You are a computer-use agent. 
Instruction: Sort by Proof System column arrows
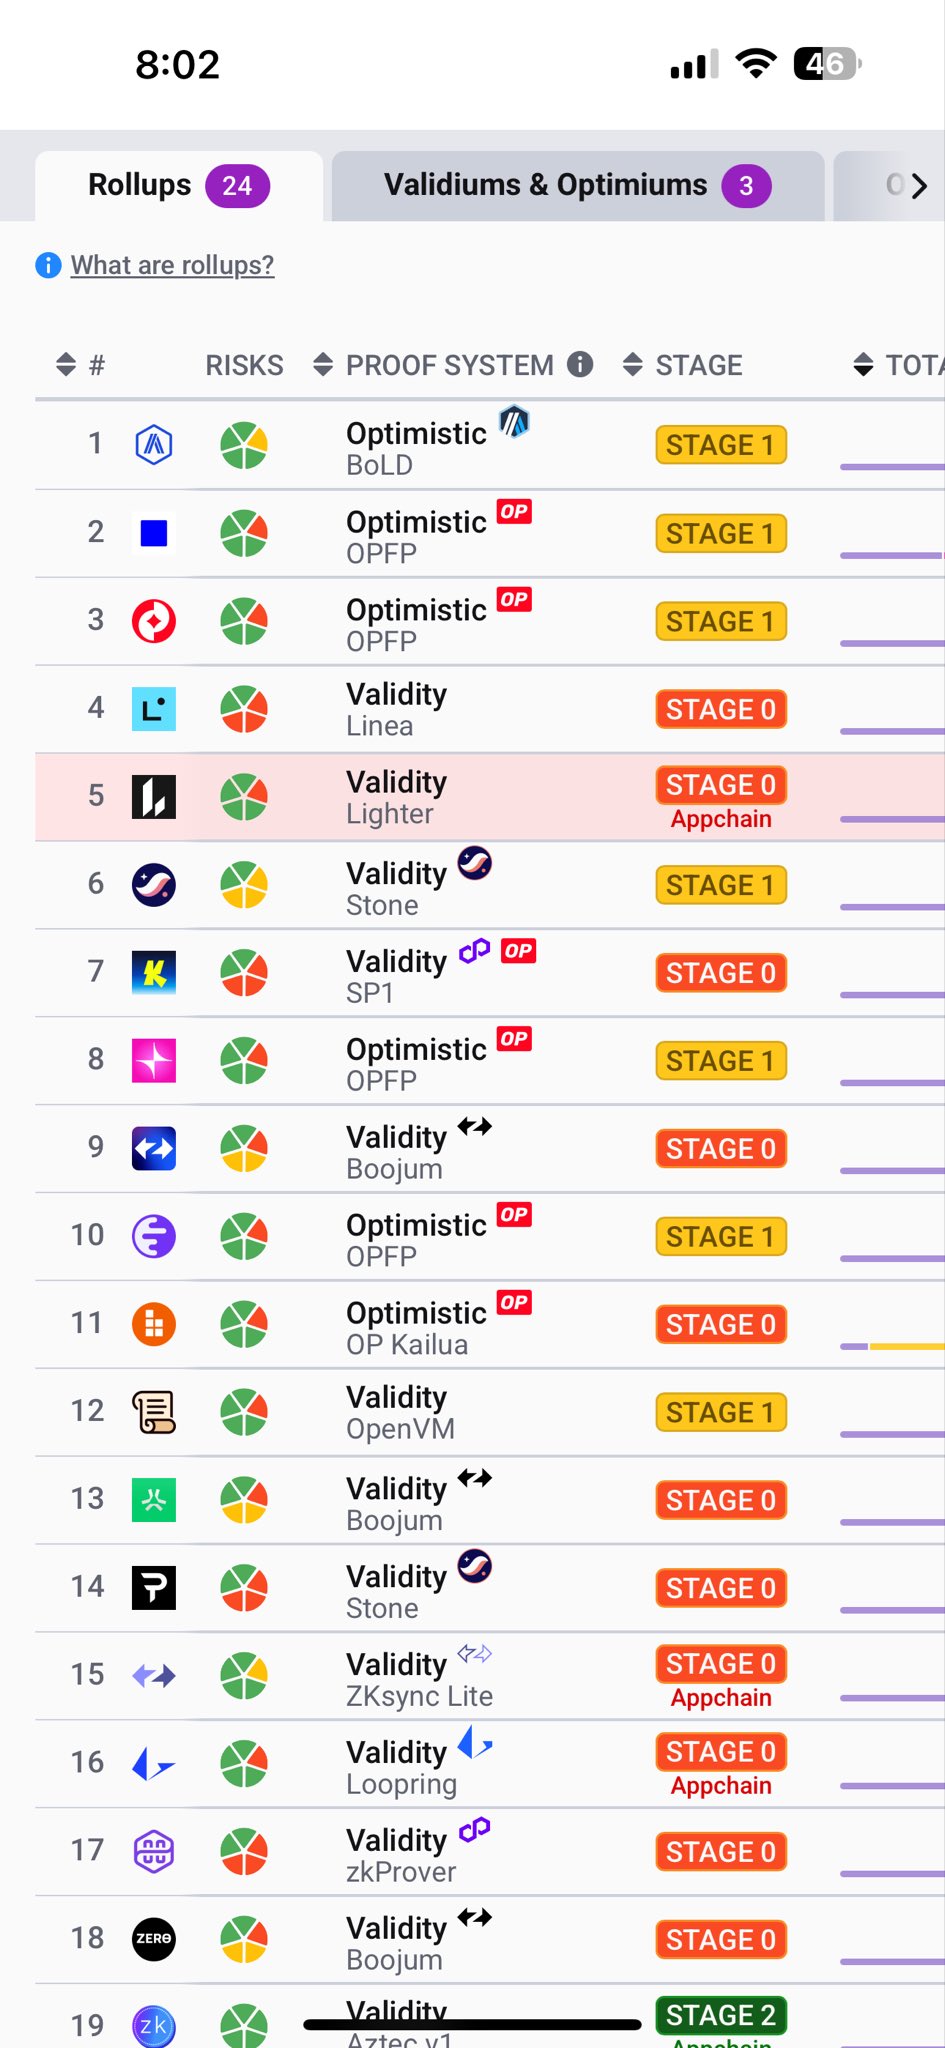(x=323, y=365)
